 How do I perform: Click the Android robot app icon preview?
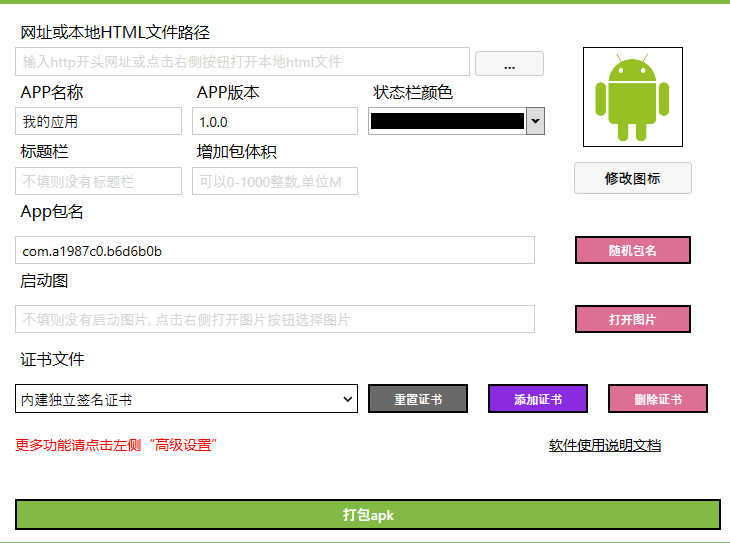(633, 97)
